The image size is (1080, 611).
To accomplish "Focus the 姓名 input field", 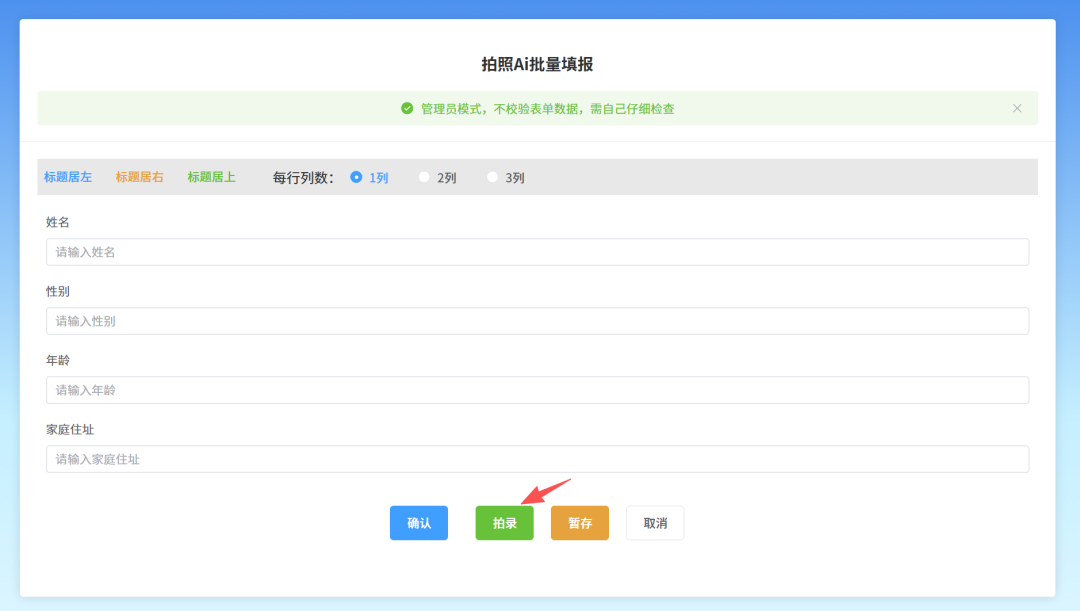I will pos(537,252).
